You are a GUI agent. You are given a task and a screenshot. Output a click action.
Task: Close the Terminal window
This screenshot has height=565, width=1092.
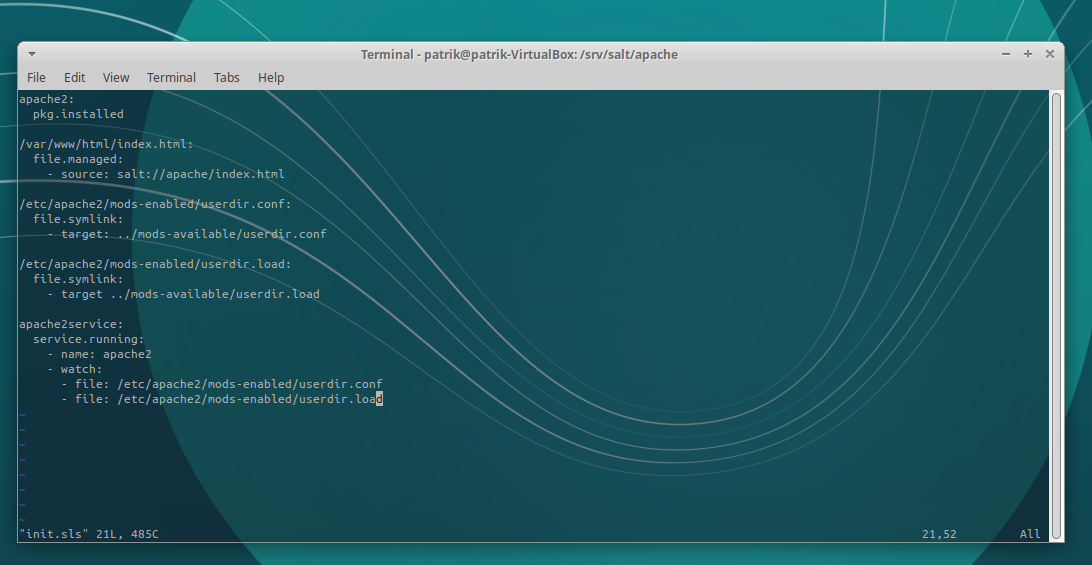pyautogui.click(x=1049, y=54)
